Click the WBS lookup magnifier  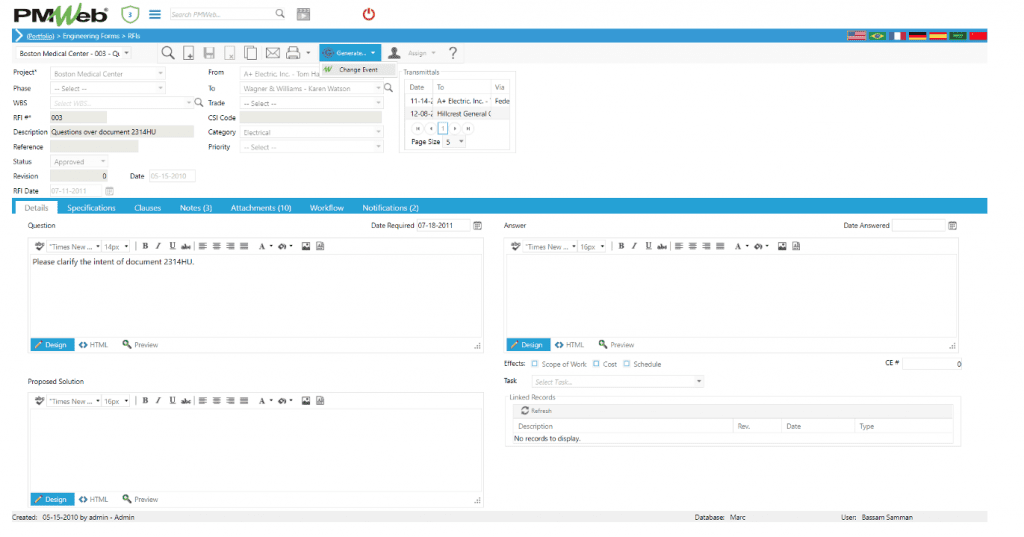tap(199, 103)
